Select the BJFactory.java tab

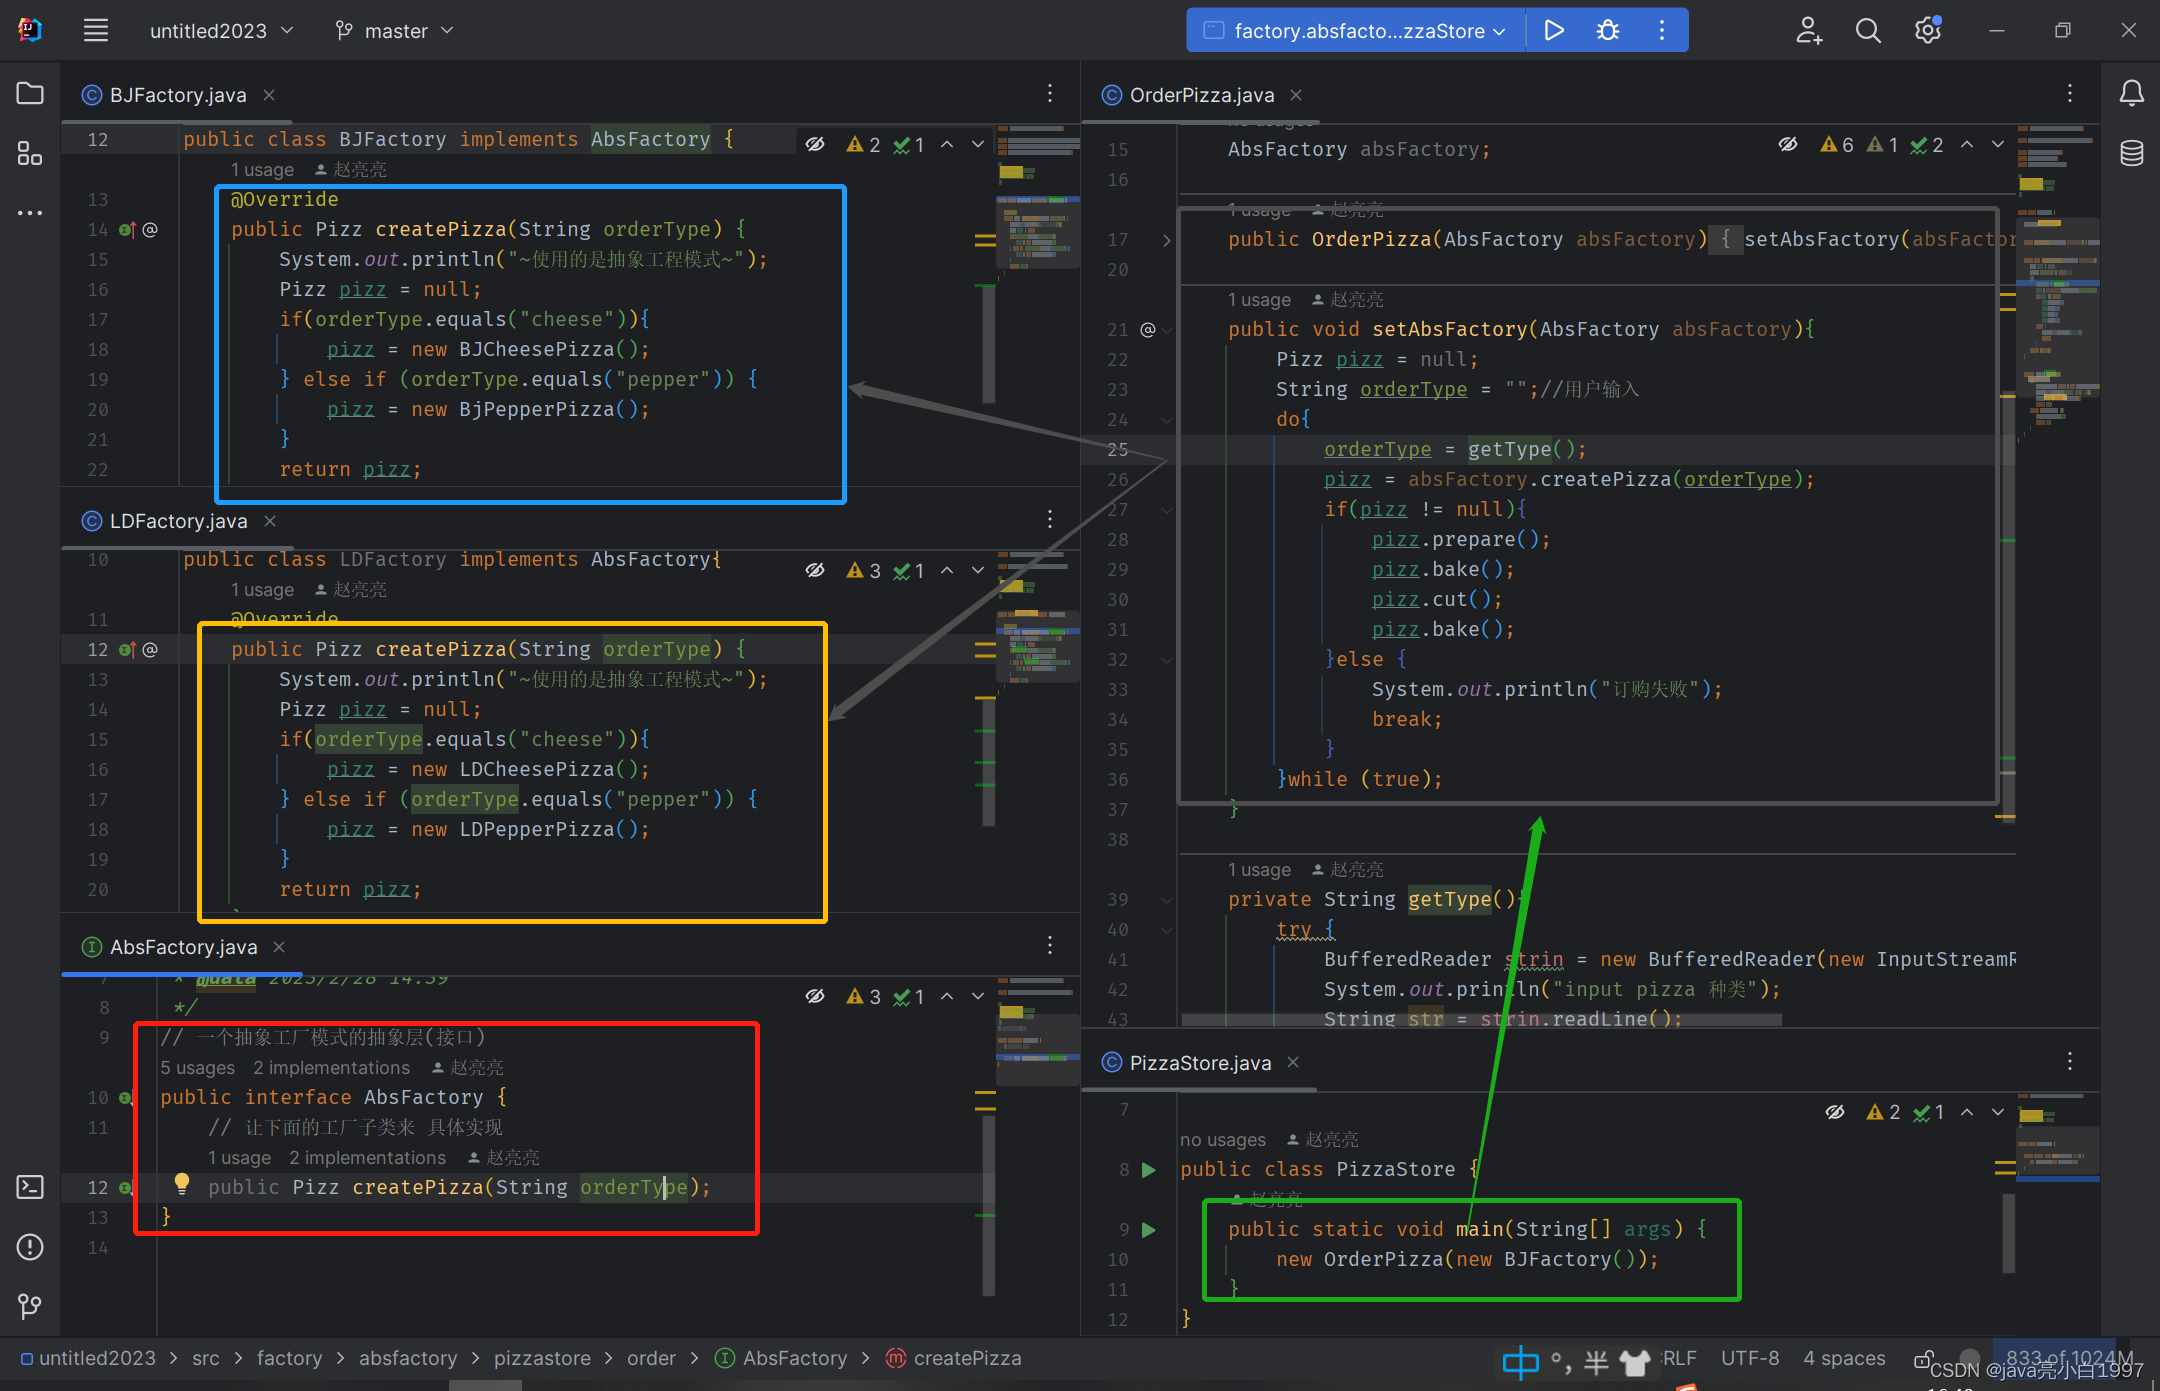pos(178,96)
